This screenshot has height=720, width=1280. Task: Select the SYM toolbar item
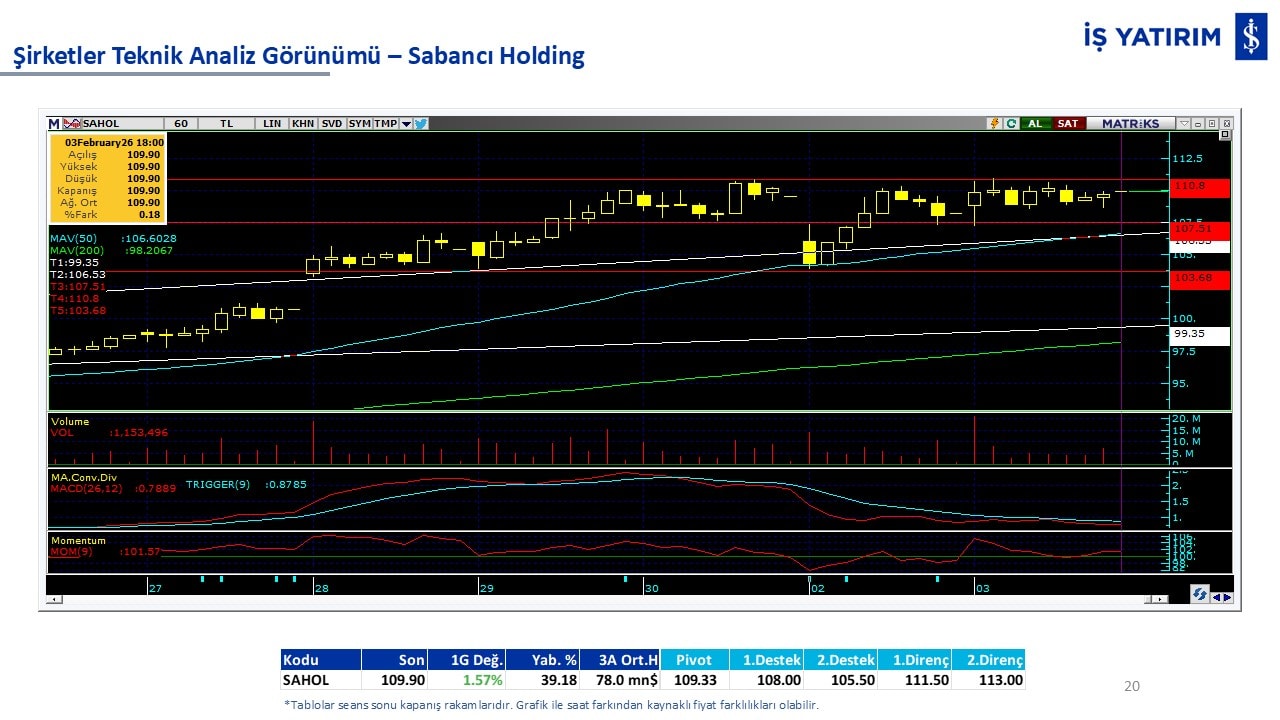(x=359, y=124)
